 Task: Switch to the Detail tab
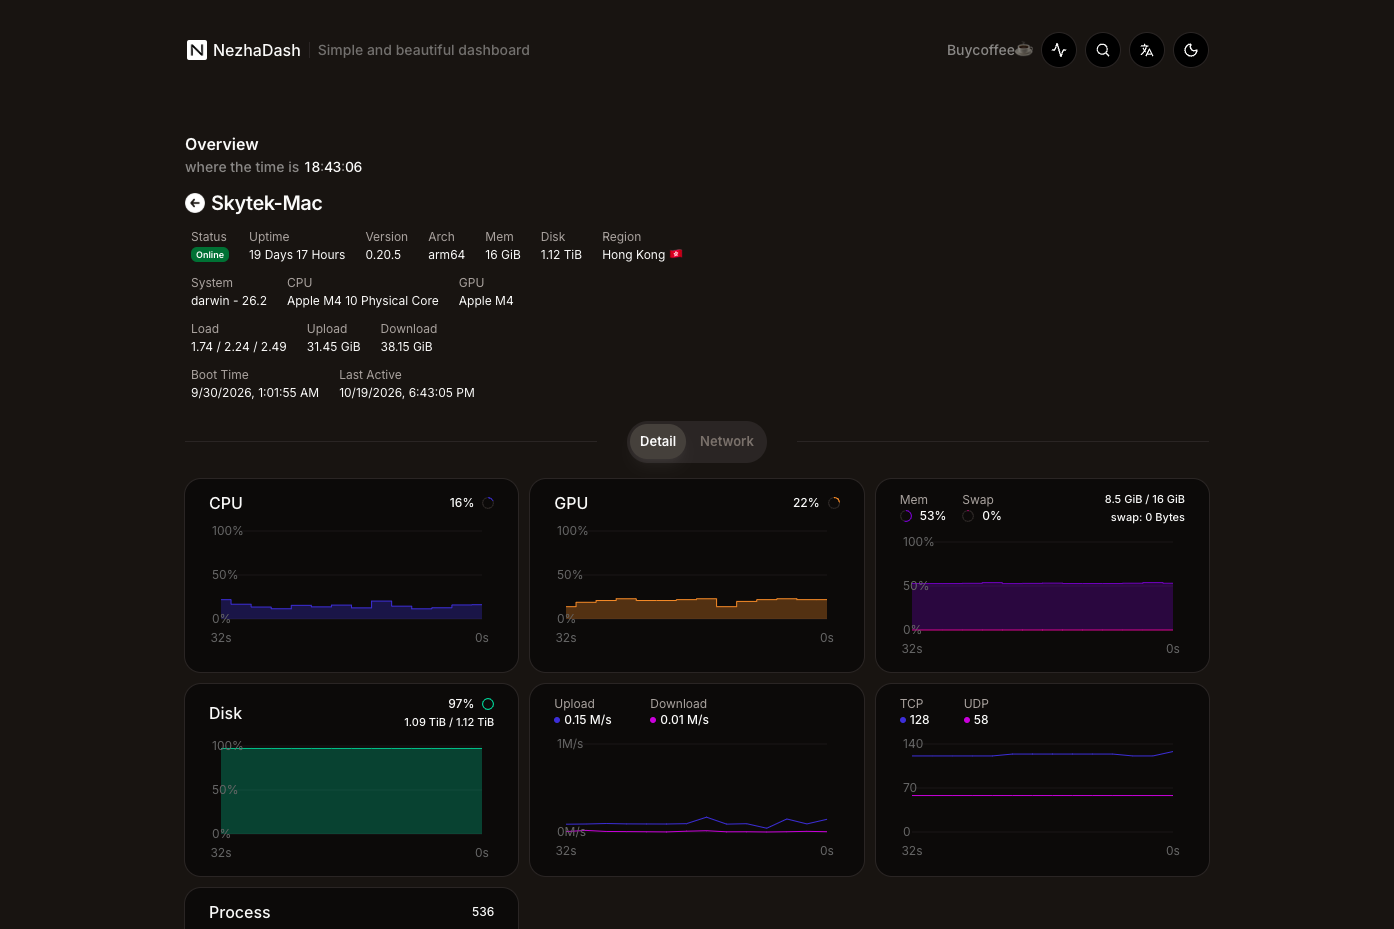(x=658, y=441)
